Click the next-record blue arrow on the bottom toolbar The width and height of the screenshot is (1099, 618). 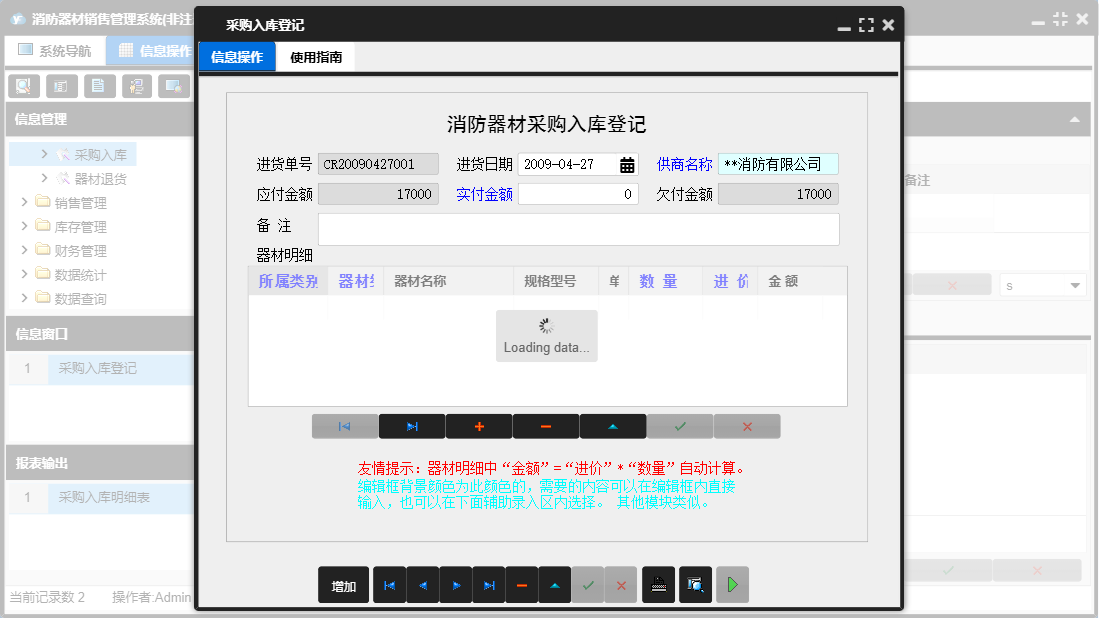[x=456, y=585]
